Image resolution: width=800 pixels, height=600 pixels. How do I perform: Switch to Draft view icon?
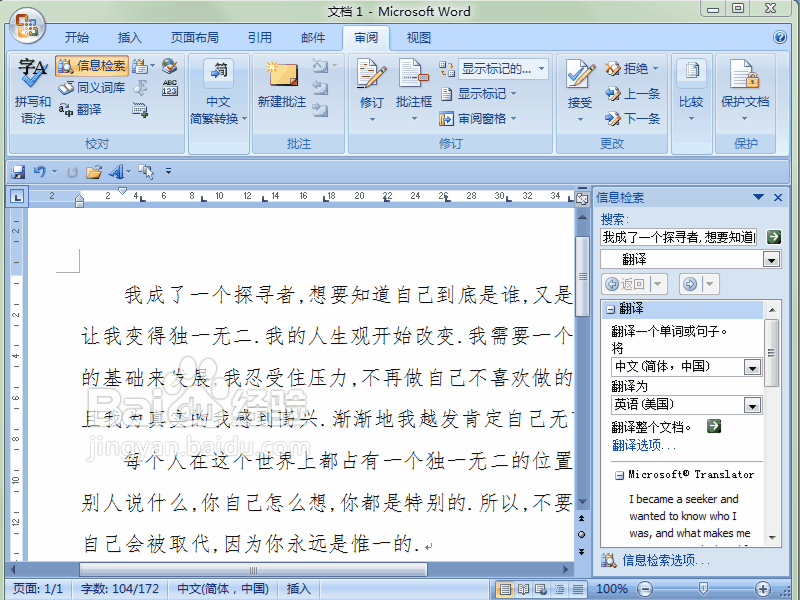point(578,589)
